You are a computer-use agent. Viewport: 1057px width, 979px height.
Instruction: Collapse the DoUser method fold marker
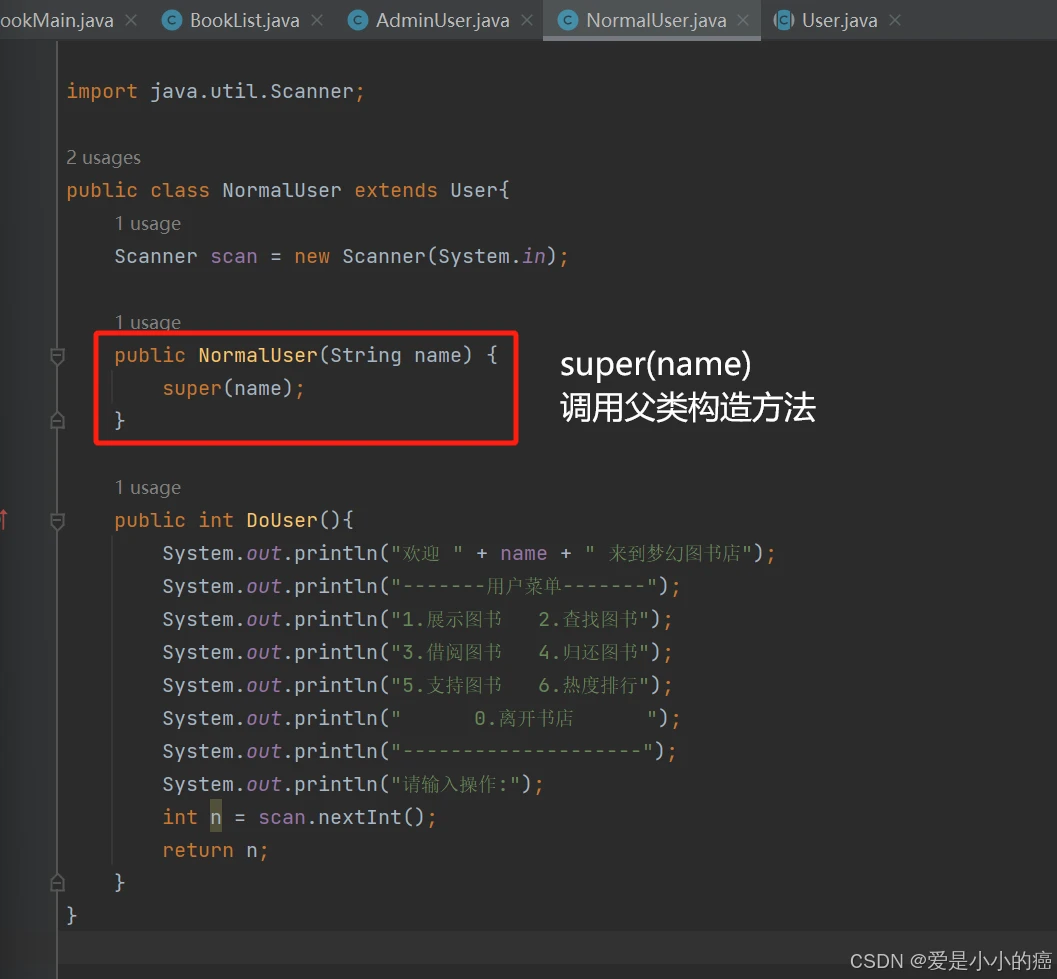tap(57, 521)
